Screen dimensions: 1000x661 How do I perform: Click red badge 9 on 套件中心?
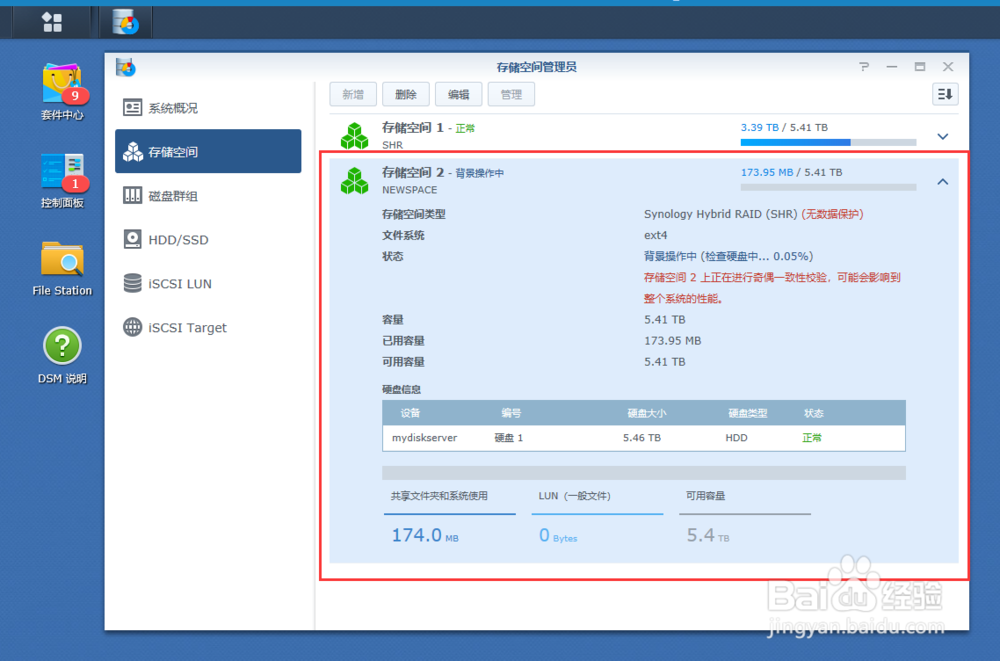(75, 96)
